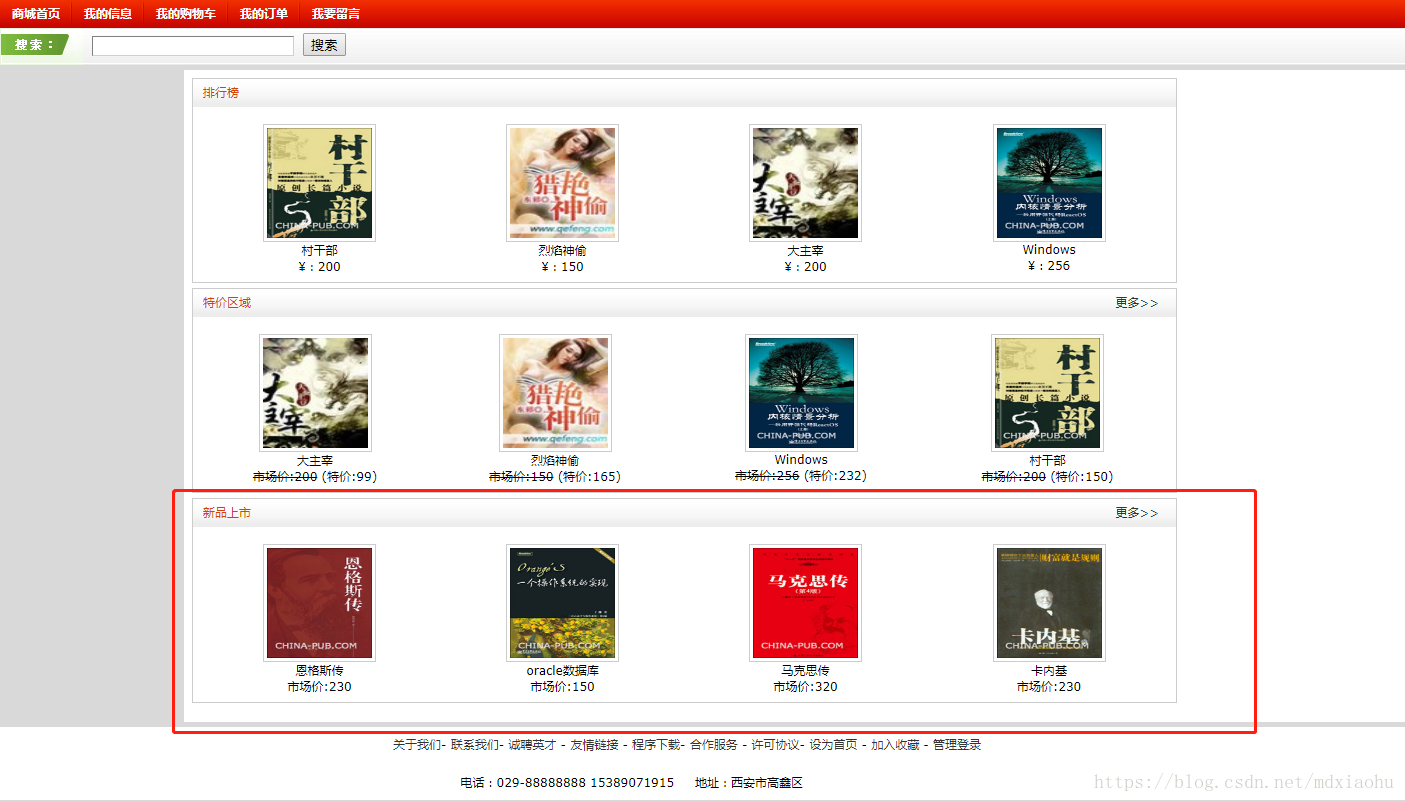The height and width of the screenshot is (802, 1405).
Task: Click 加入收藏 in the footer
Action: (x=895, y=745)
